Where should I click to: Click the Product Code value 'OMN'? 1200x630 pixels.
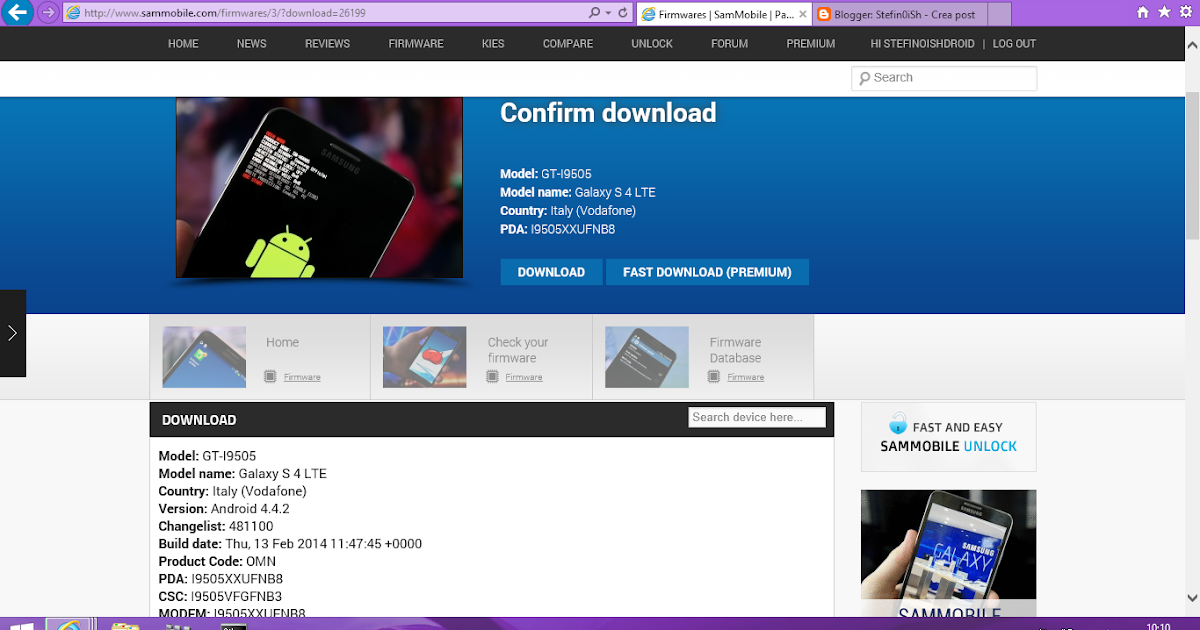click(x=261, y=561)
